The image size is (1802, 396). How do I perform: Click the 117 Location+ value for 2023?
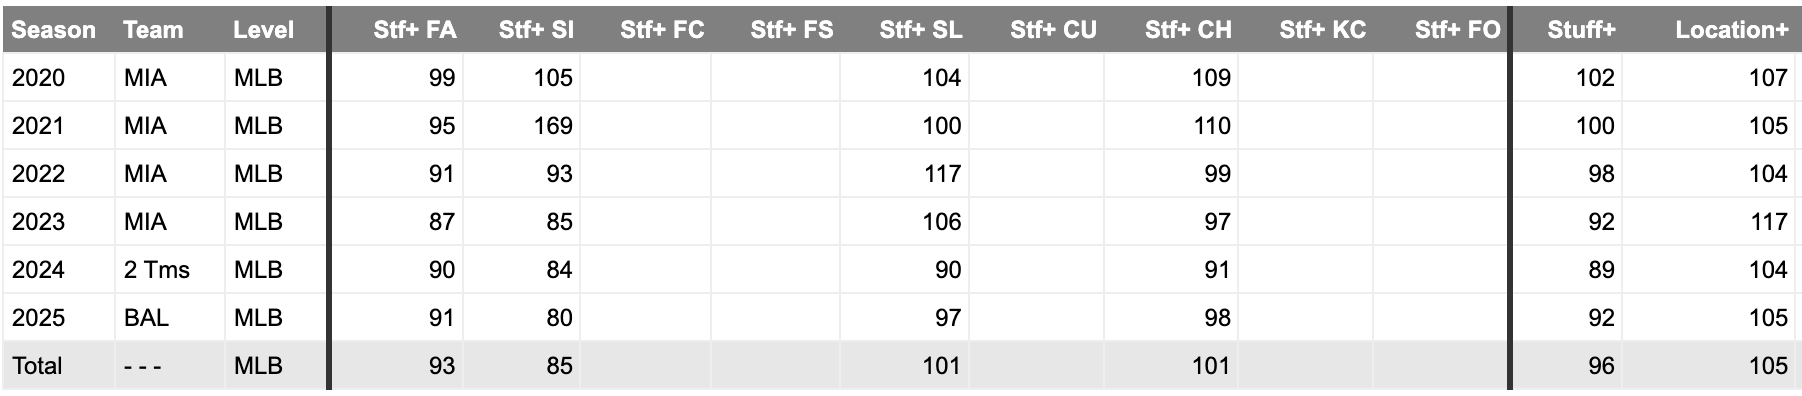tap(1768, 222)
